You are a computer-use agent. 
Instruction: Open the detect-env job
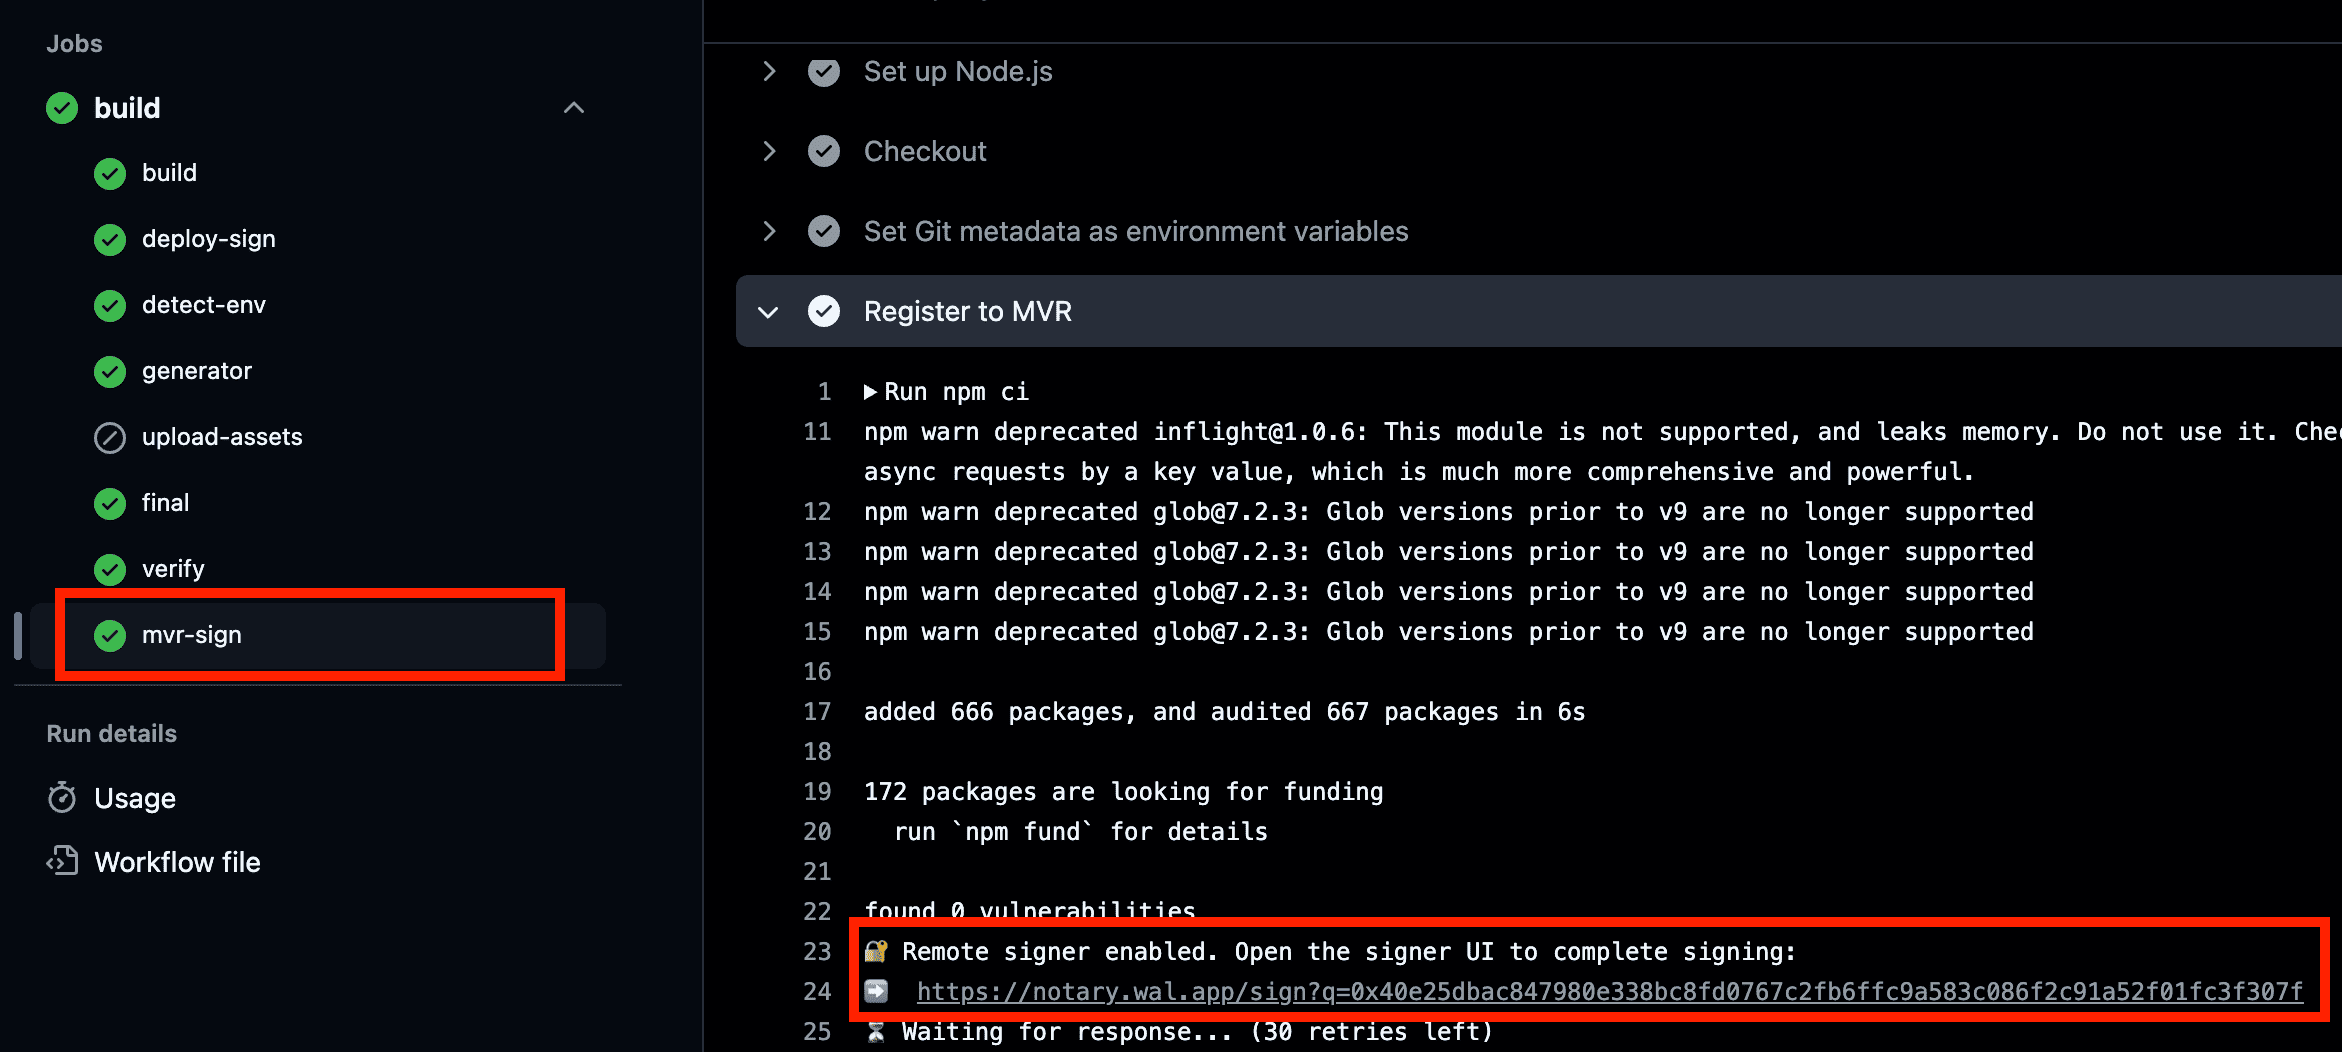[203, 305]
